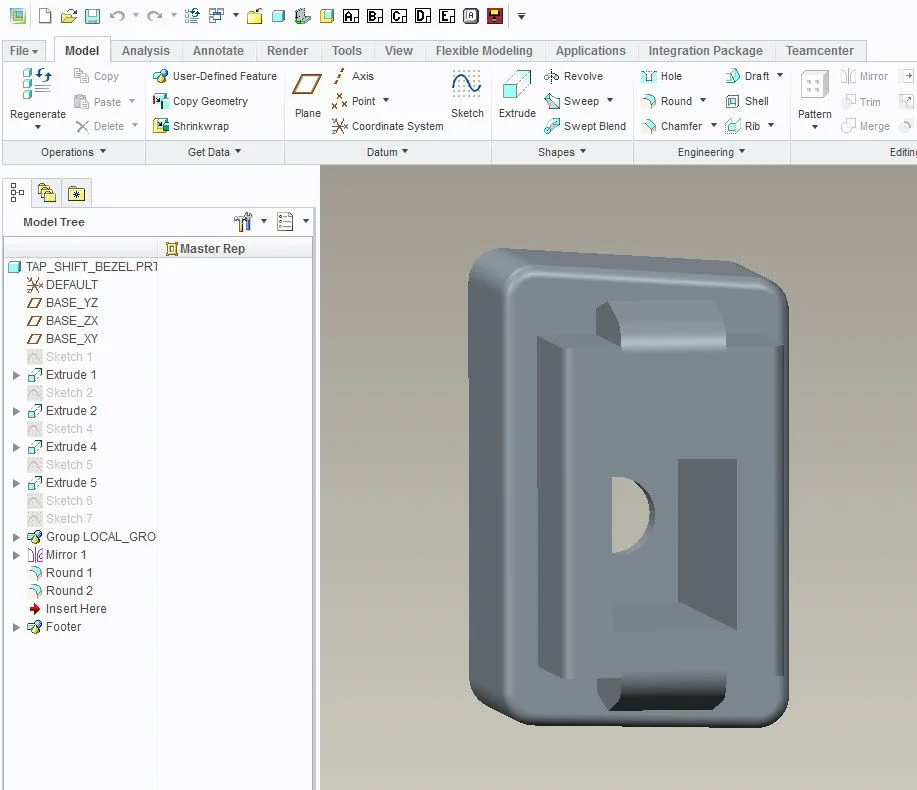Expand the Extrude 1 feature node
The width and height of the screenshot is (917, 790).
[16, 375]
